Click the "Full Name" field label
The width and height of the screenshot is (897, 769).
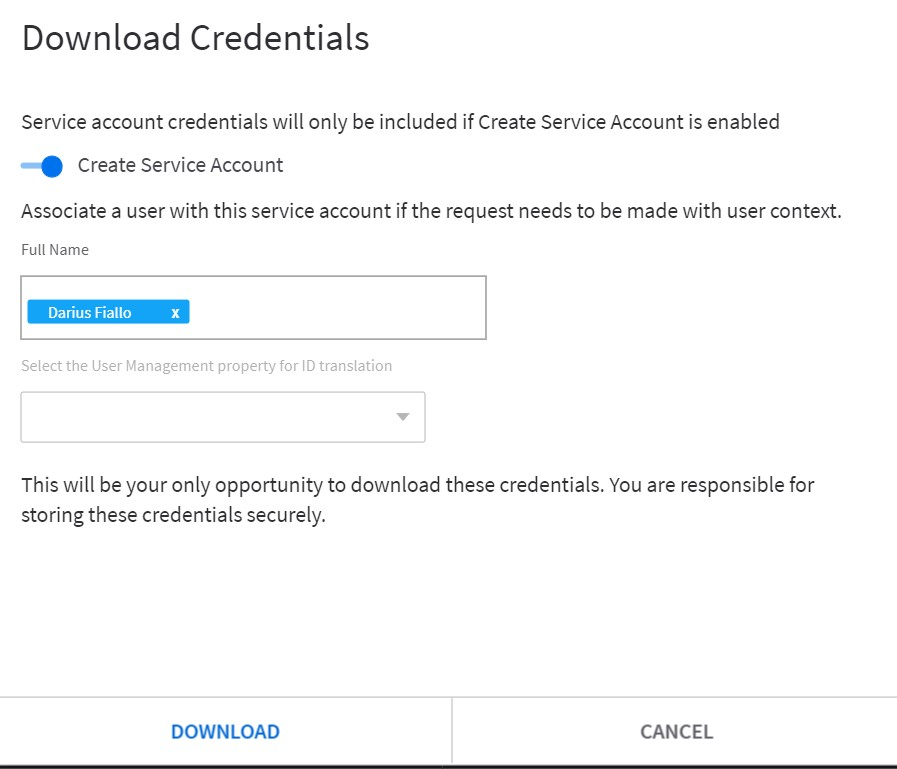pos(55,250)
